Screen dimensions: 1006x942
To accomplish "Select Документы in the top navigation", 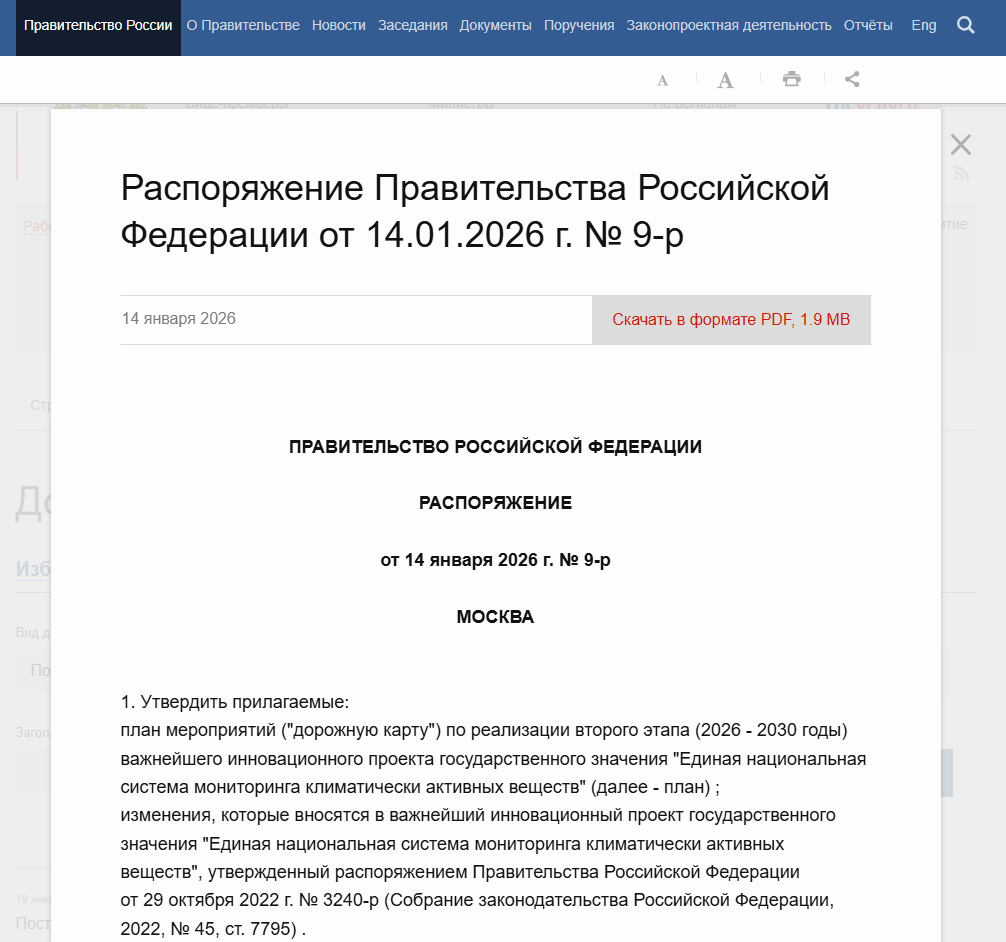I will coord(495,26).
